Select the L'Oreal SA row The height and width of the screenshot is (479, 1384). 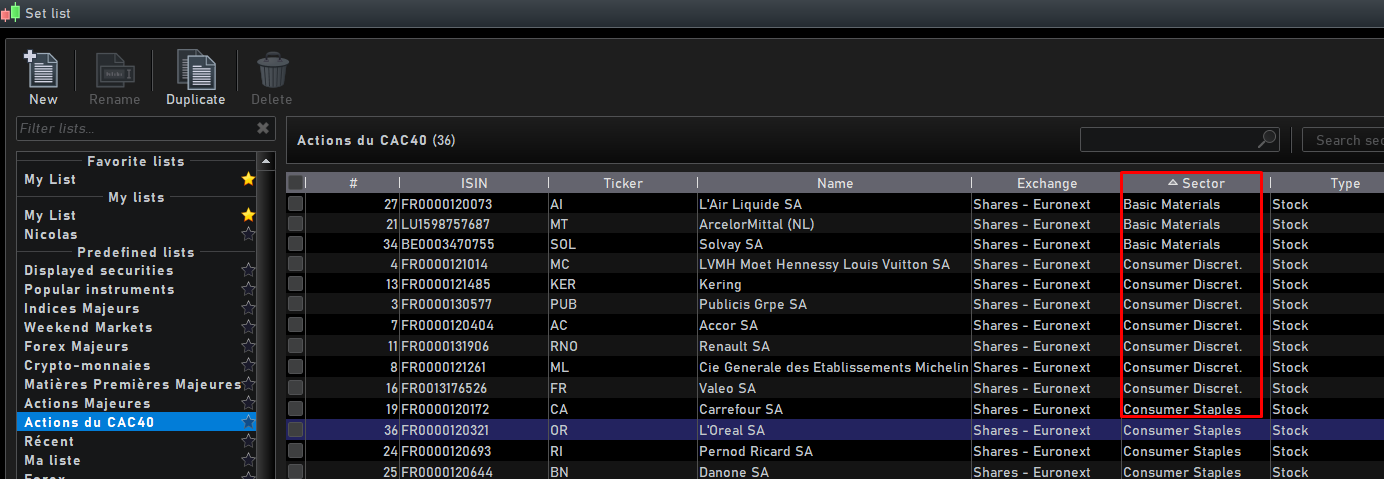pos(835,430)
